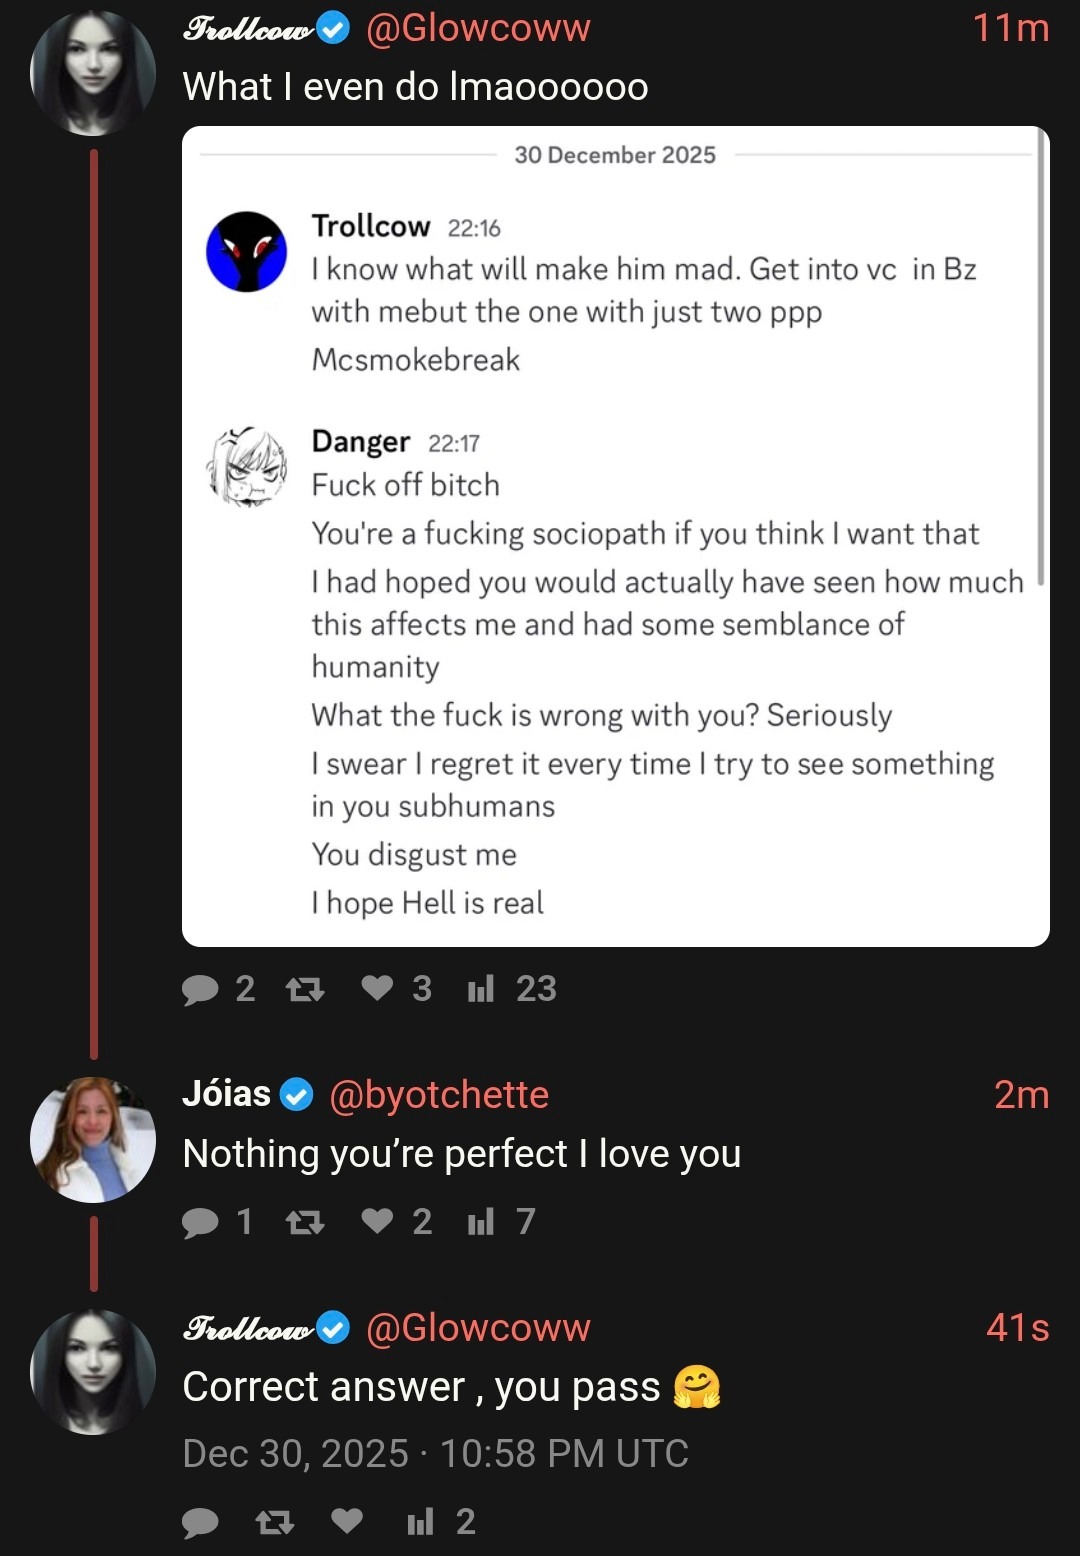Screen dimensions: 1080x1556
Task: View stats of the 'Correct answer' post
Action: 421,1522
